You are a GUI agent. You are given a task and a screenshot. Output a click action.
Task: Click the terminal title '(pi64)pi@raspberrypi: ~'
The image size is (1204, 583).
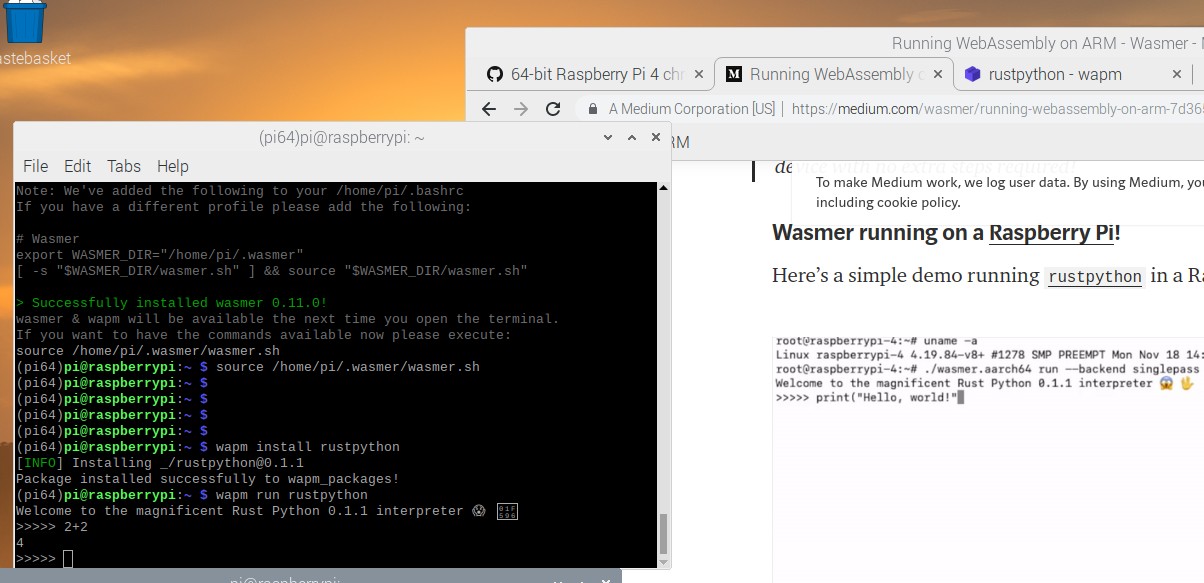click(342, 138)
